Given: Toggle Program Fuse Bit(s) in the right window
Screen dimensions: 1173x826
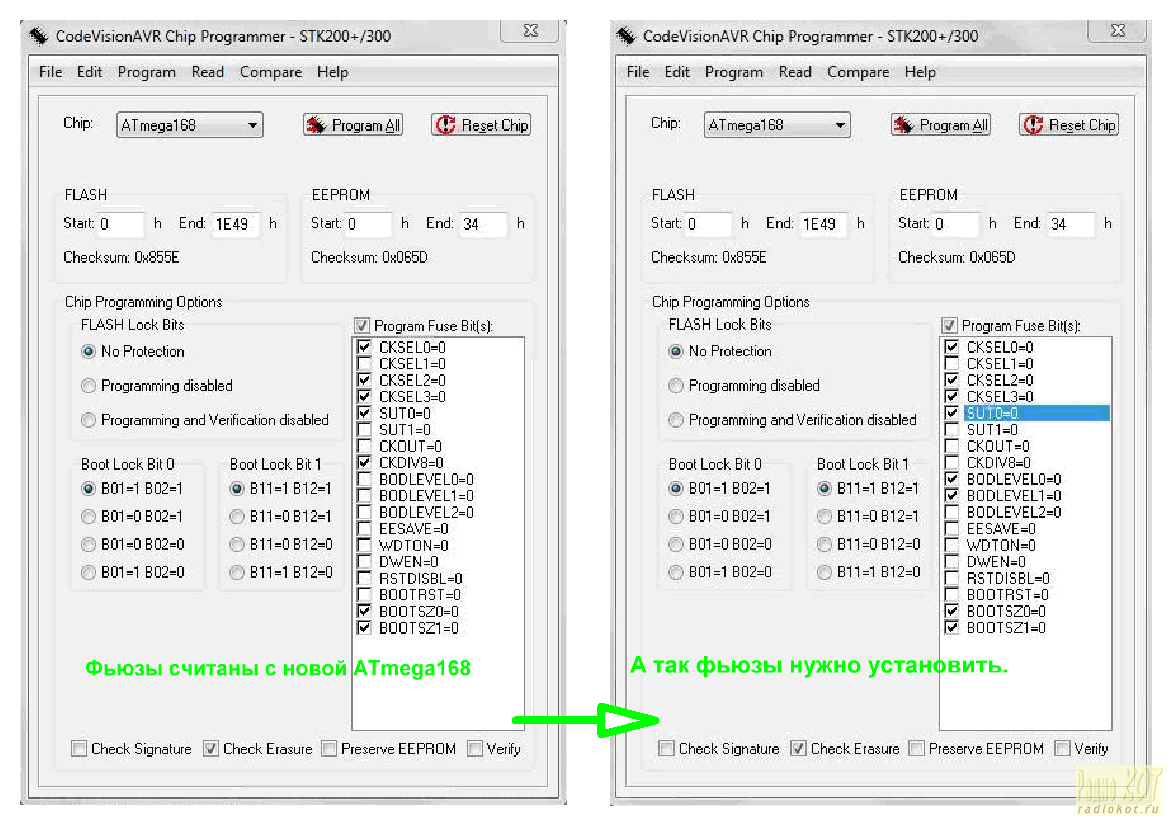Looking at the screenshot, I should 949,325.
